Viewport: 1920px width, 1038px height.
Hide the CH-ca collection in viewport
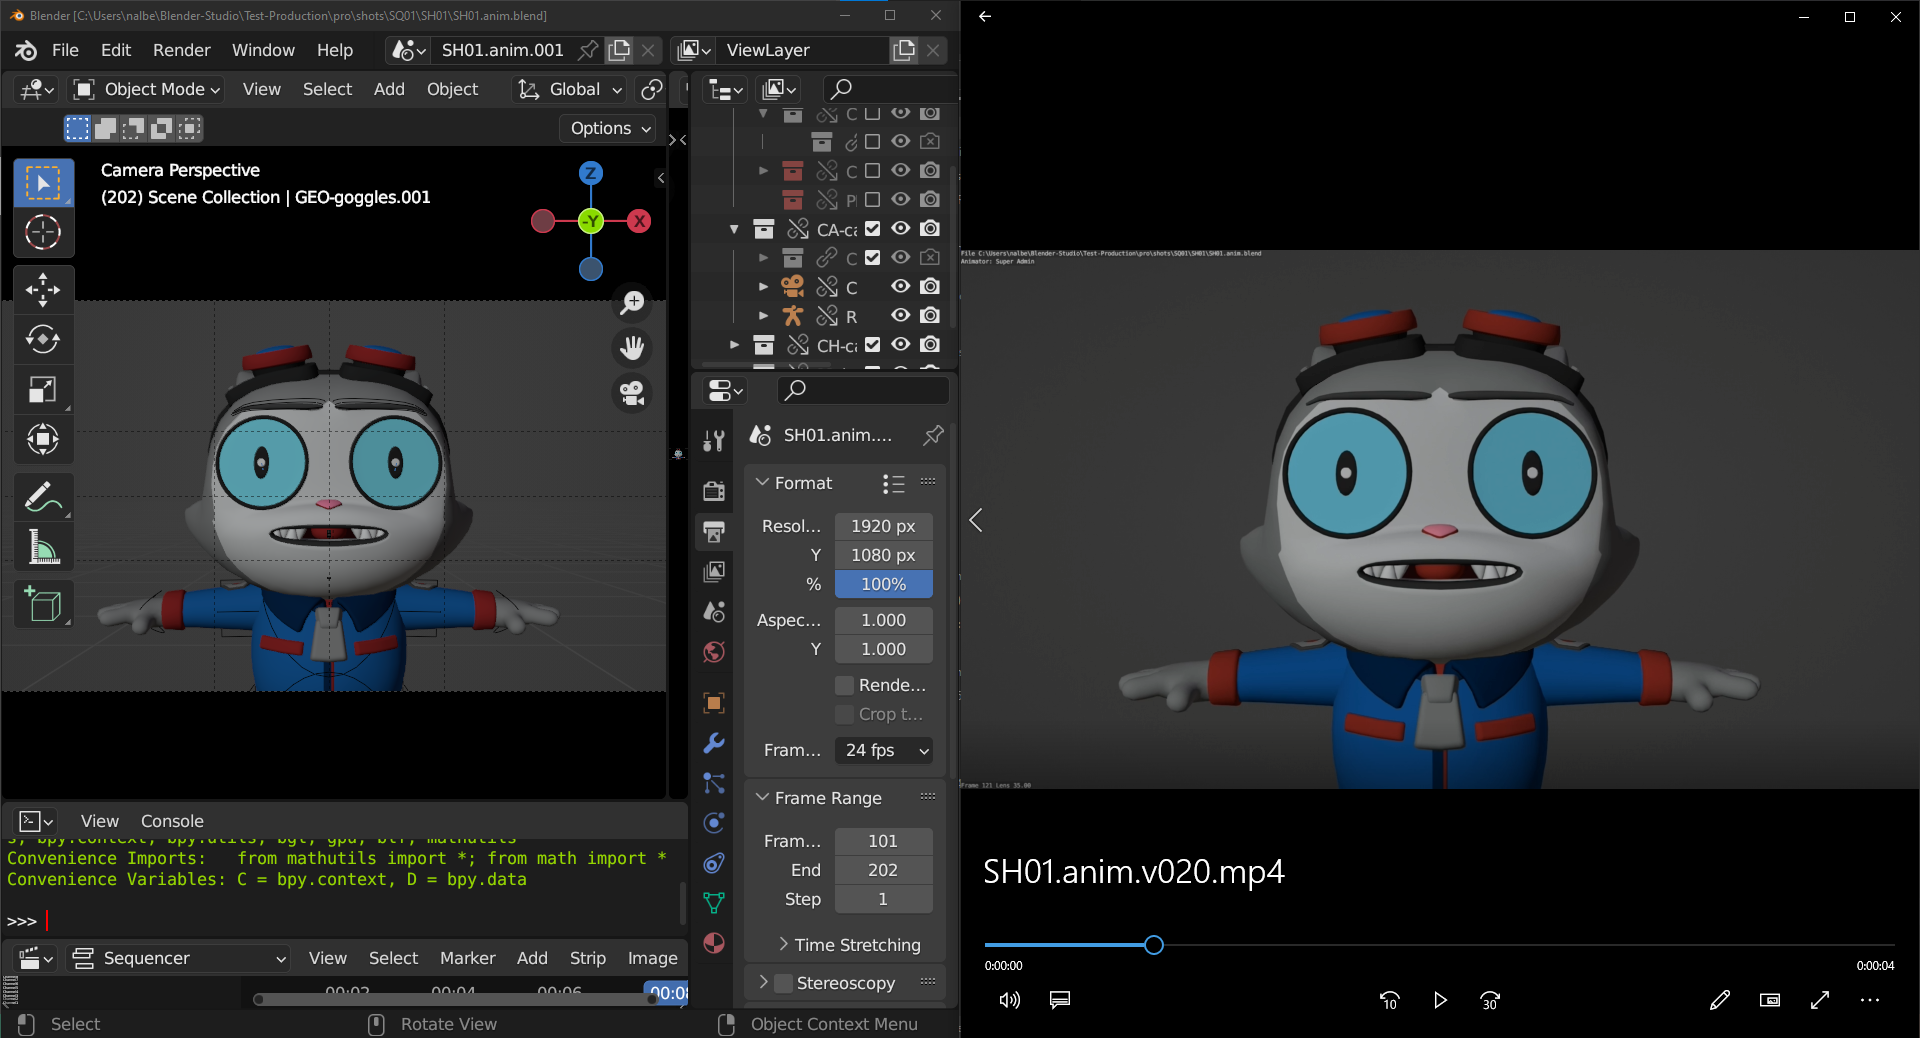(x=901, y=345)
